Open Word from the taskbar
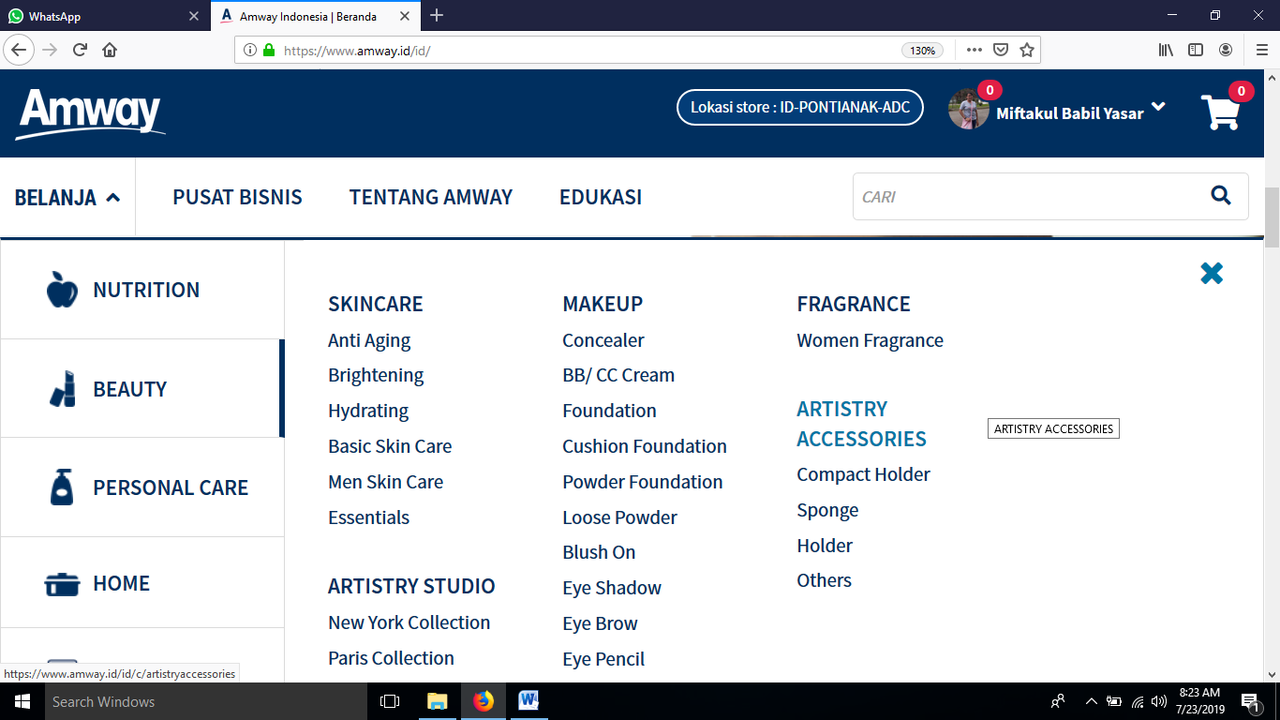The width and height of the screenshot is (1280, 720). point(529,701)
